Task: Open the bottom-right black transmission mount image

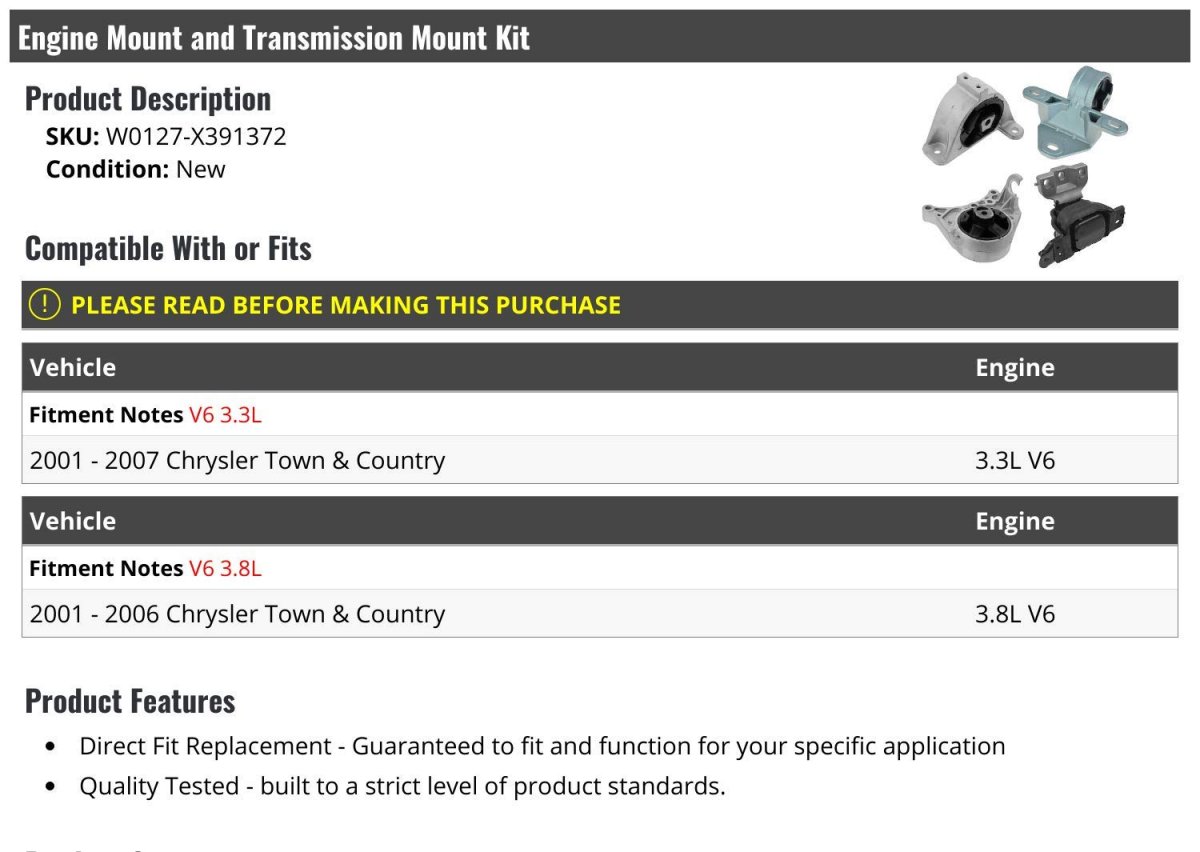Action: (x=1080, y=215)
